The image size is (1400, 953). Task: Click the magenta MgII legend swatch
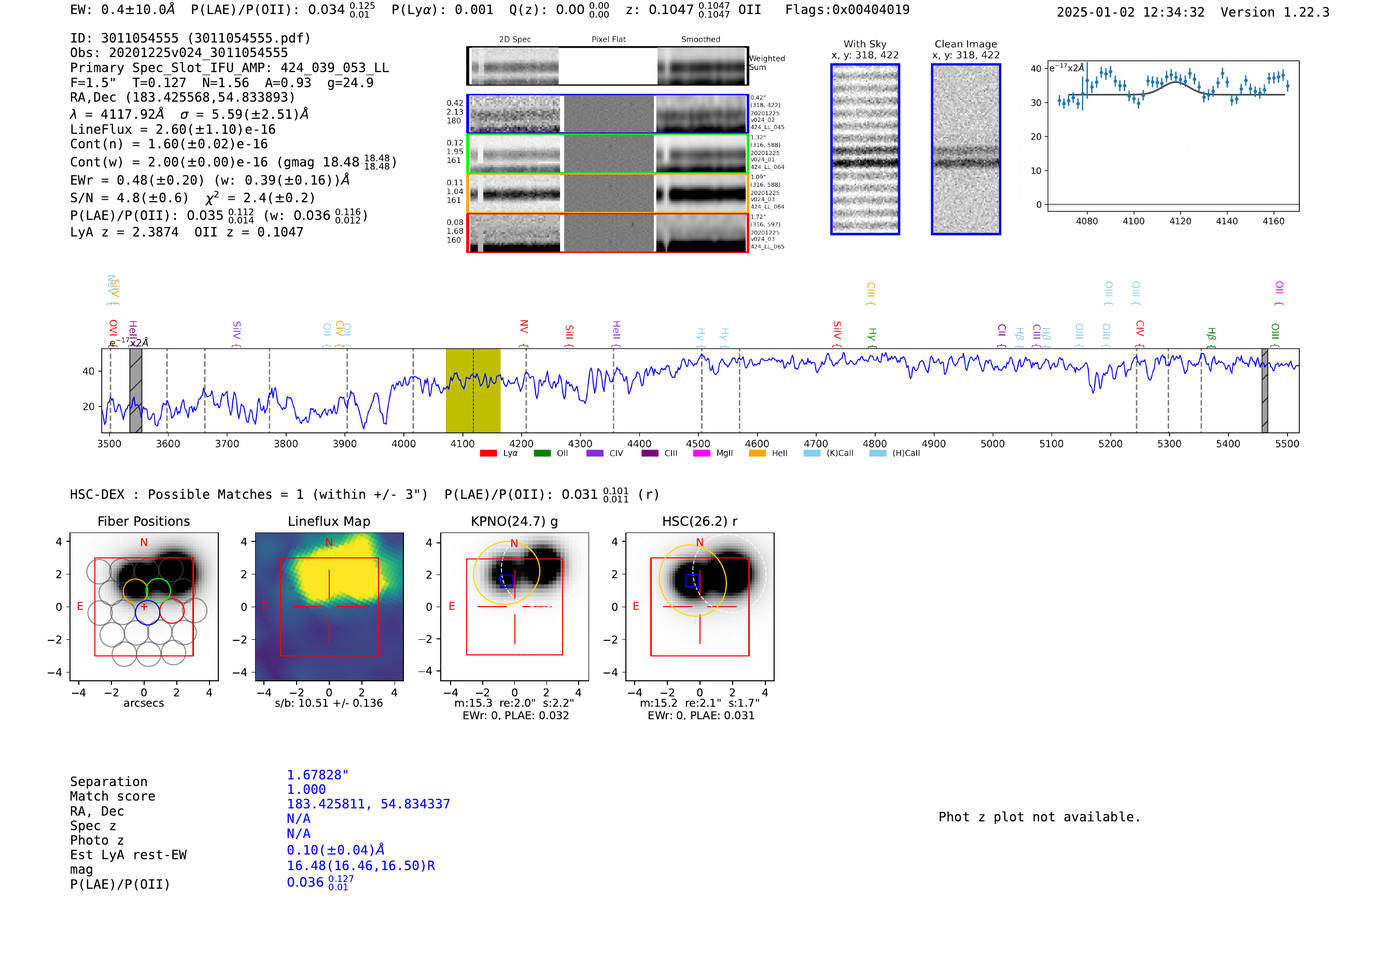pos(702,453)
